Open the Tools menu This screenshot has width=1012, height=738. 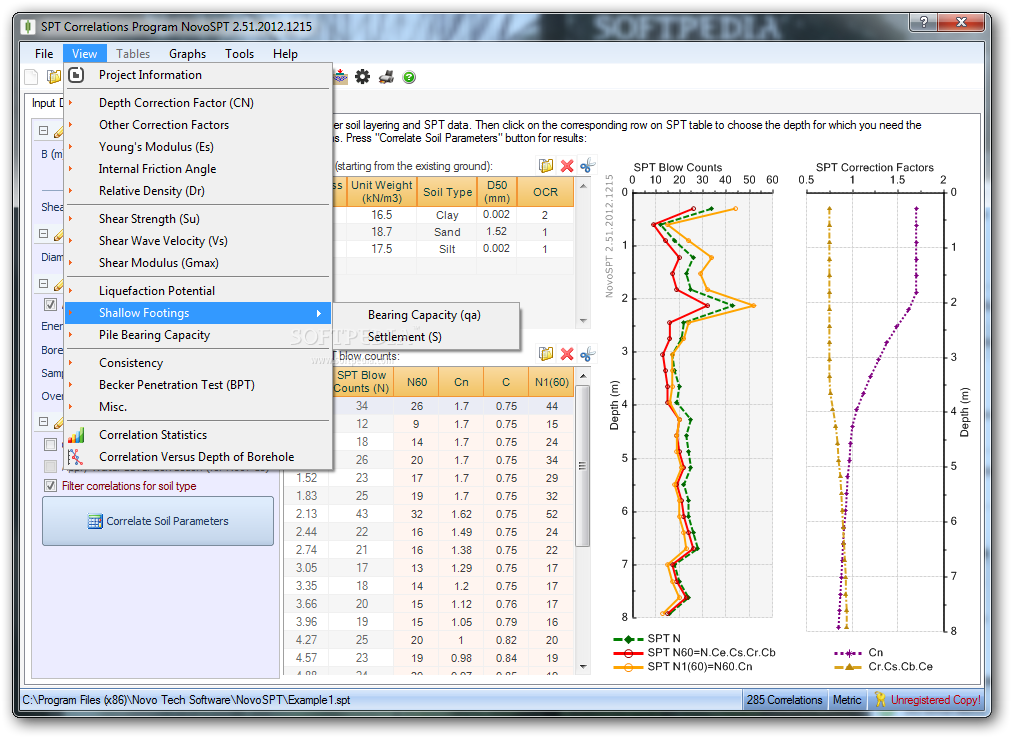pos(239,54)
